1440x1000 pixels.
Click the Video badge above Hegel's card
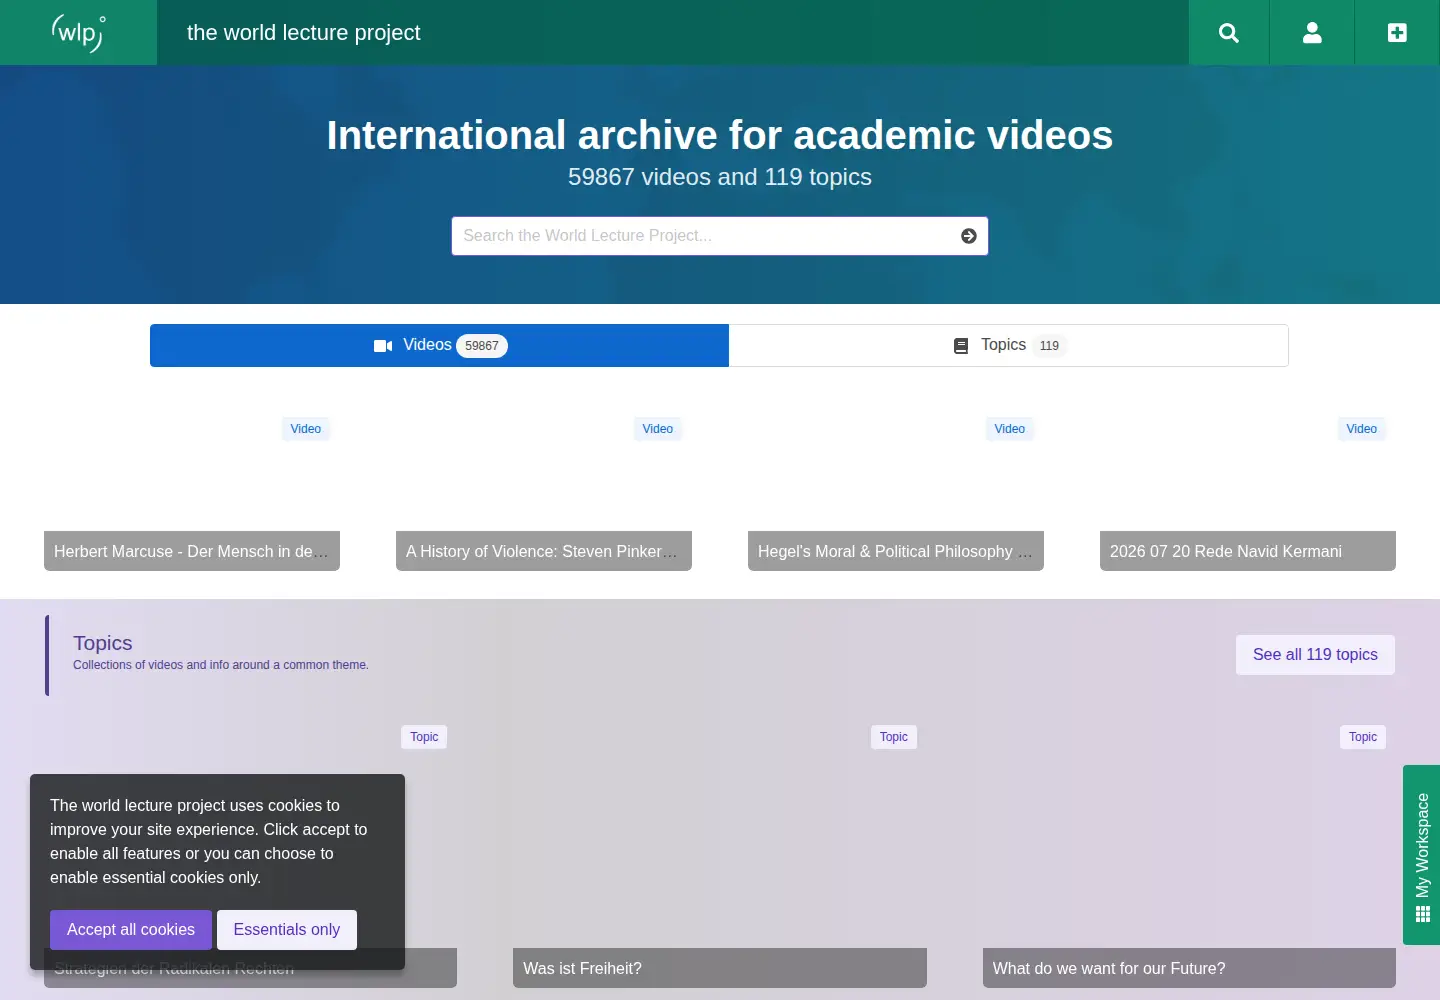[x=1010, y=429]
